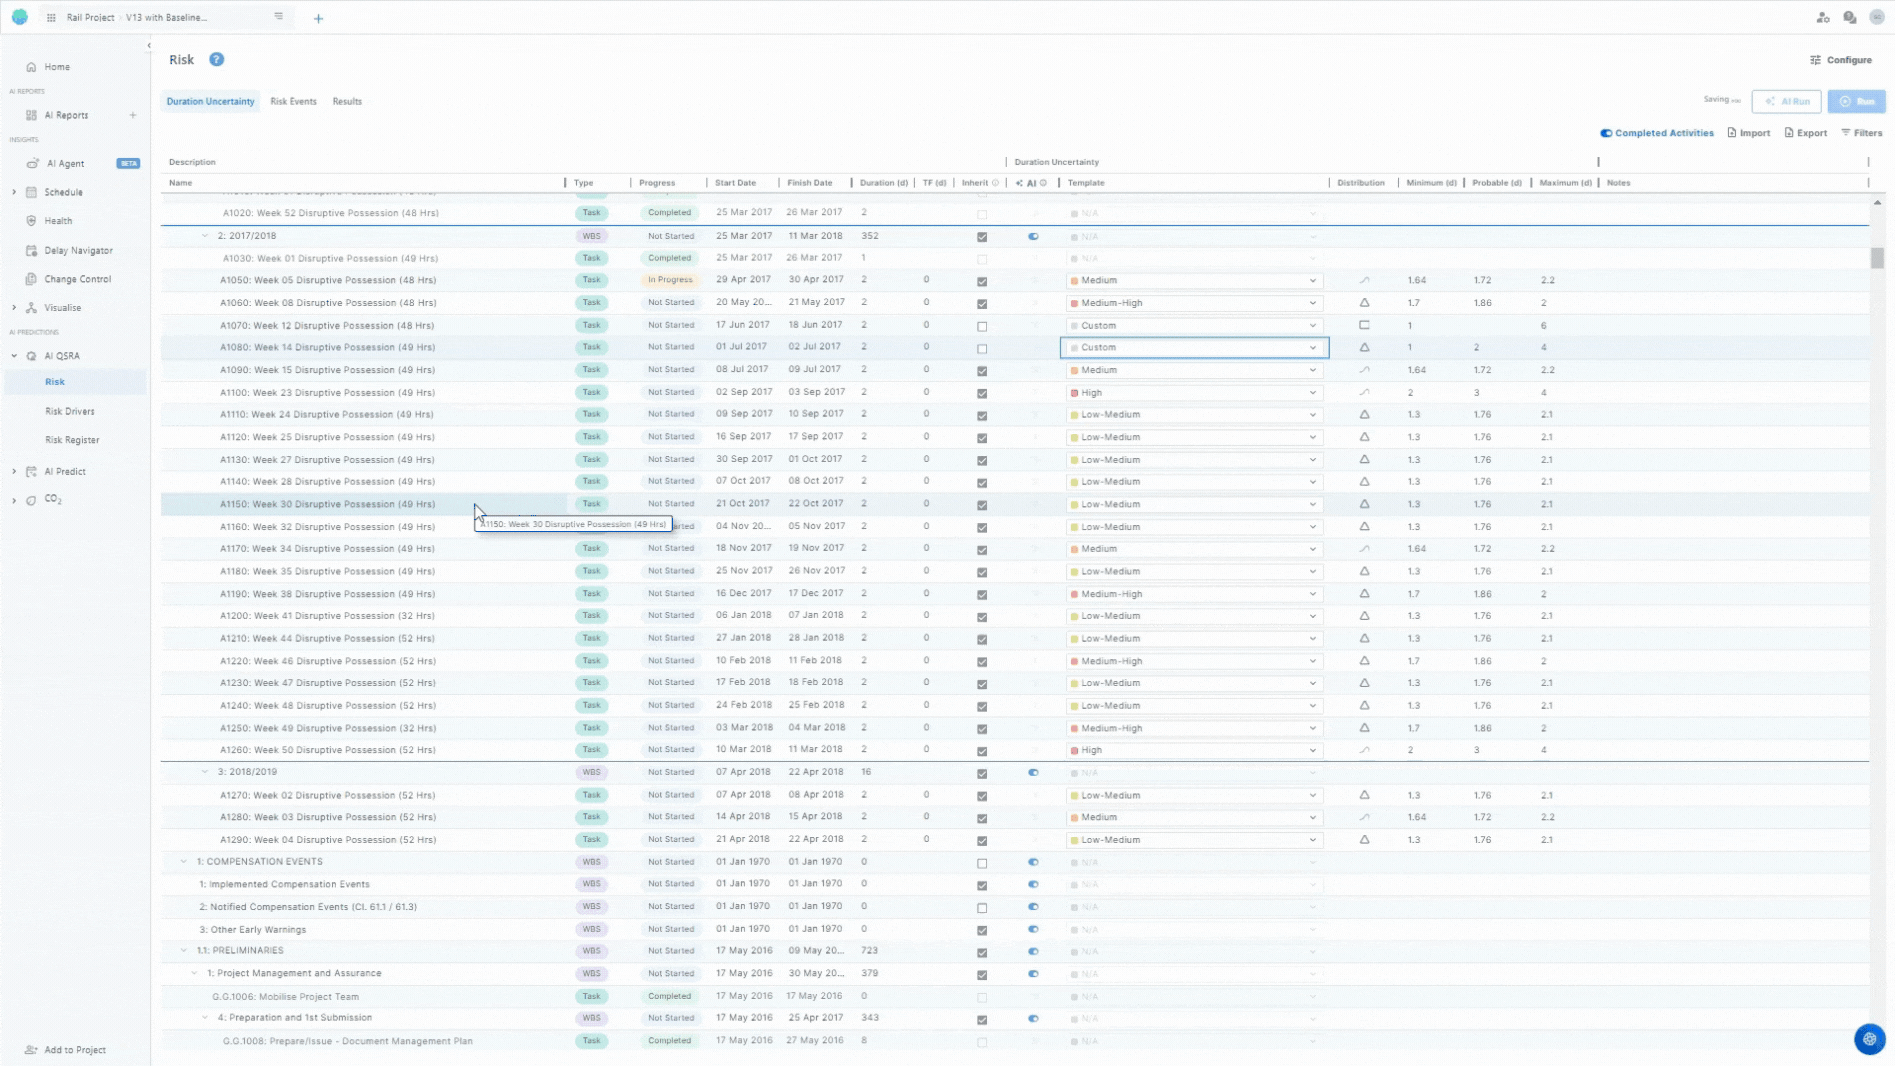Open the Visualise section
1895x1066 pixels.
[x=62, y=308]
